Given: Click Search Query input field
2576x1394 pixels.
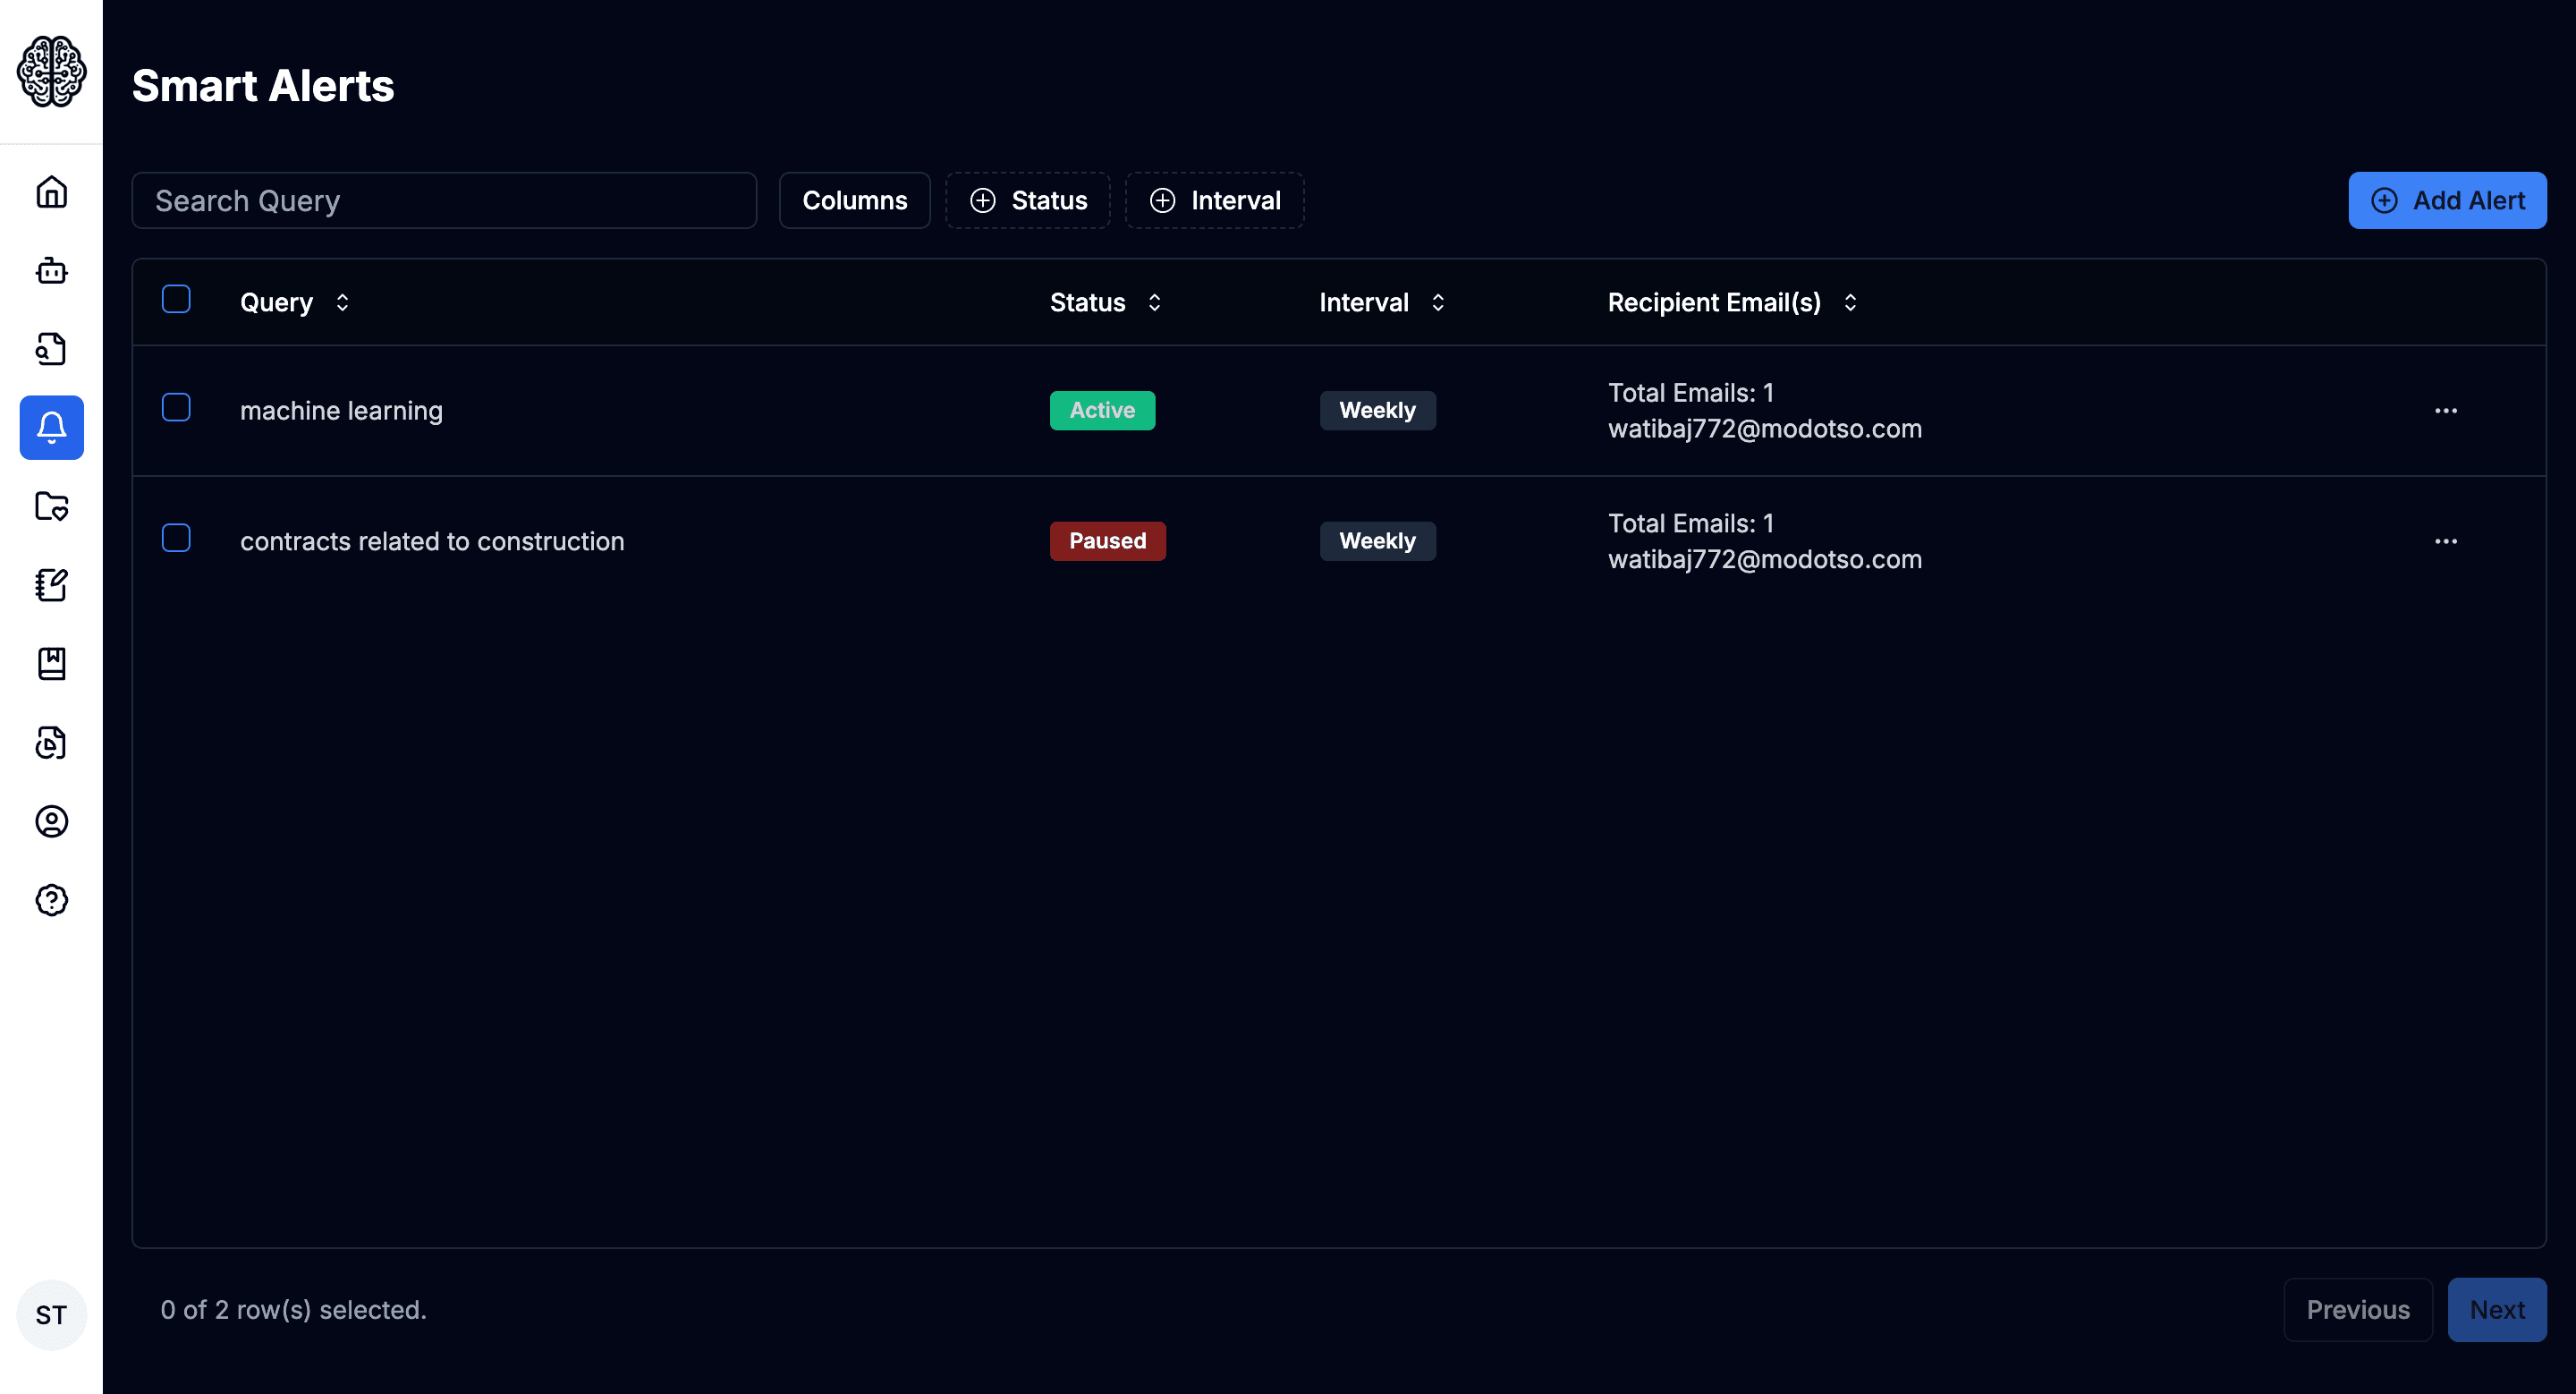Looking at the screenshot, I should click(x=443, y=200).
